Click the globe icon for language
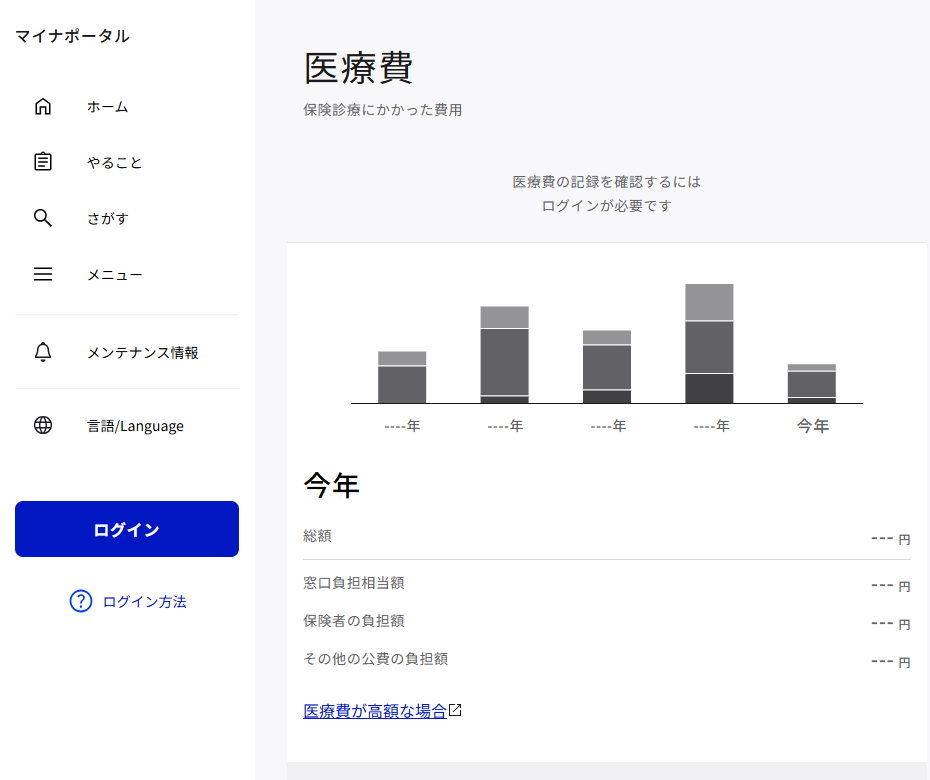This screenshot has width=930, height=780. coord(43,425)
